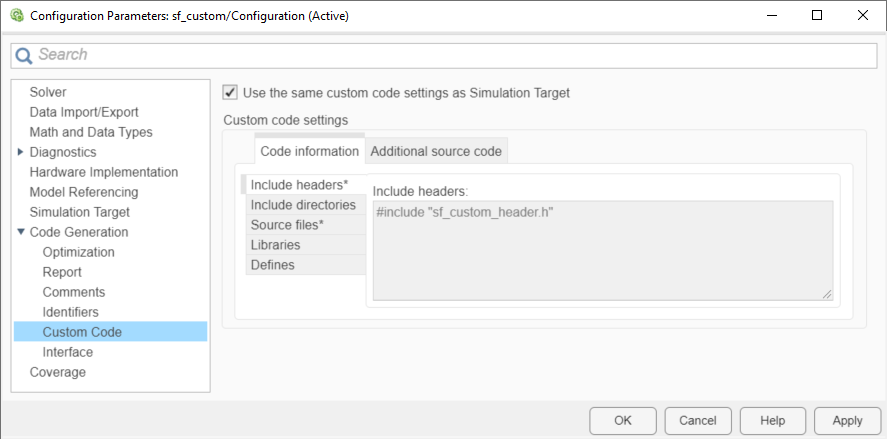Expand the Diagnostics tree node
Screen dimensions: 887x439
[21, 152]
